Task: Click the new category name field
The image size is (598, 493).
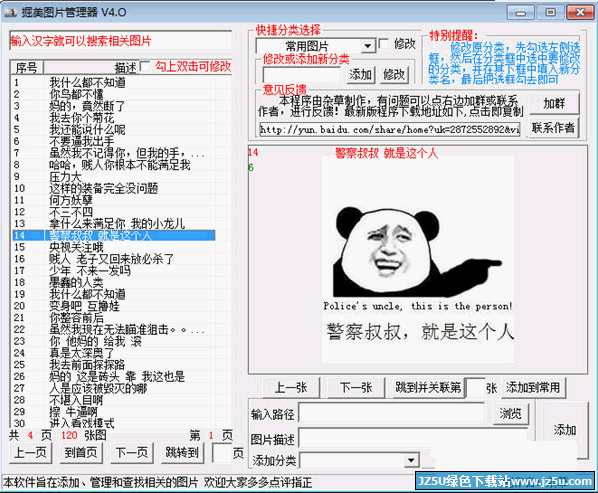Action: coord(302,74)
